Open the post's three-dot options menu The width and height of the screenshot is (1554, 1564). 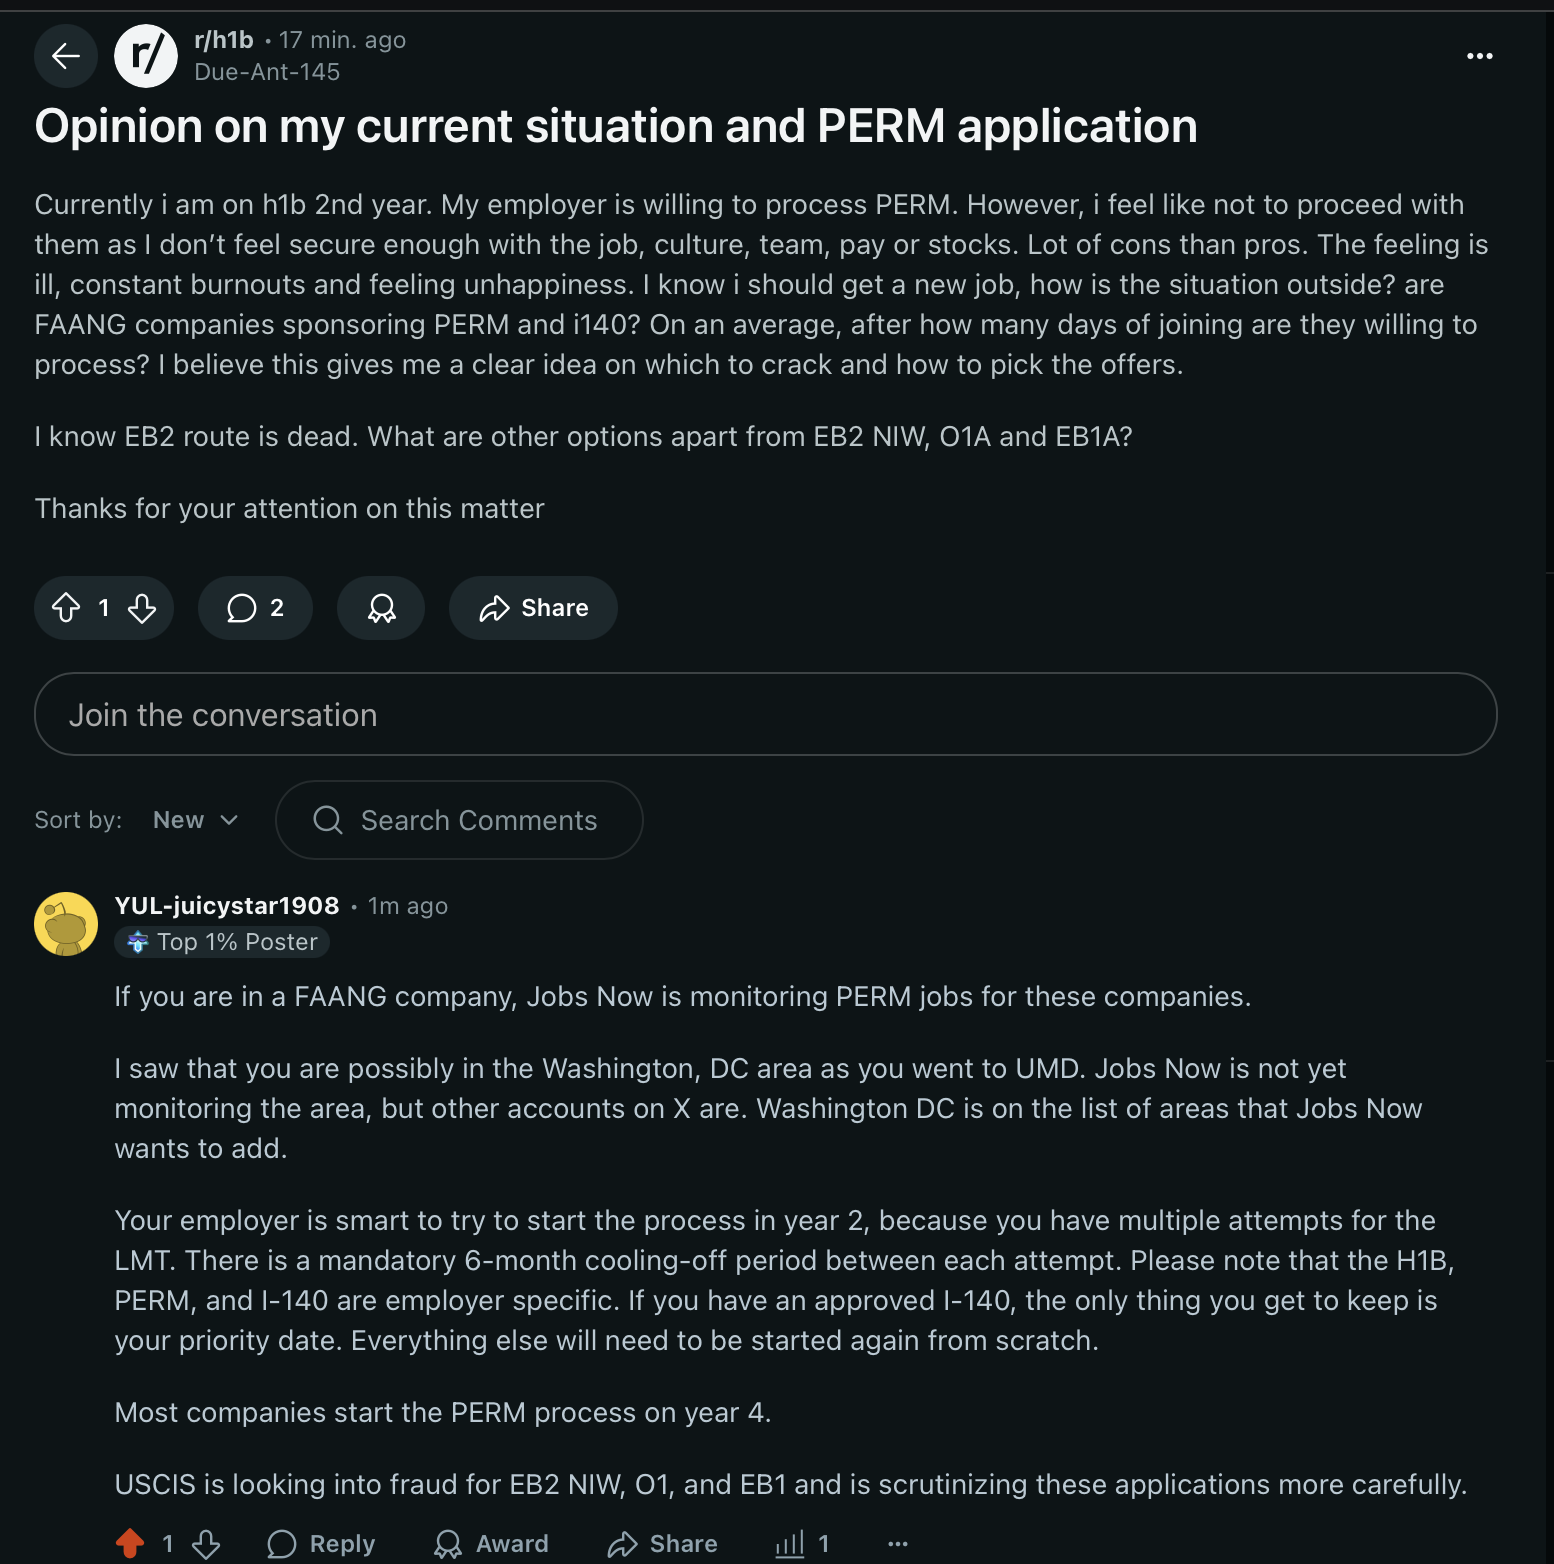pos(1479,56)
